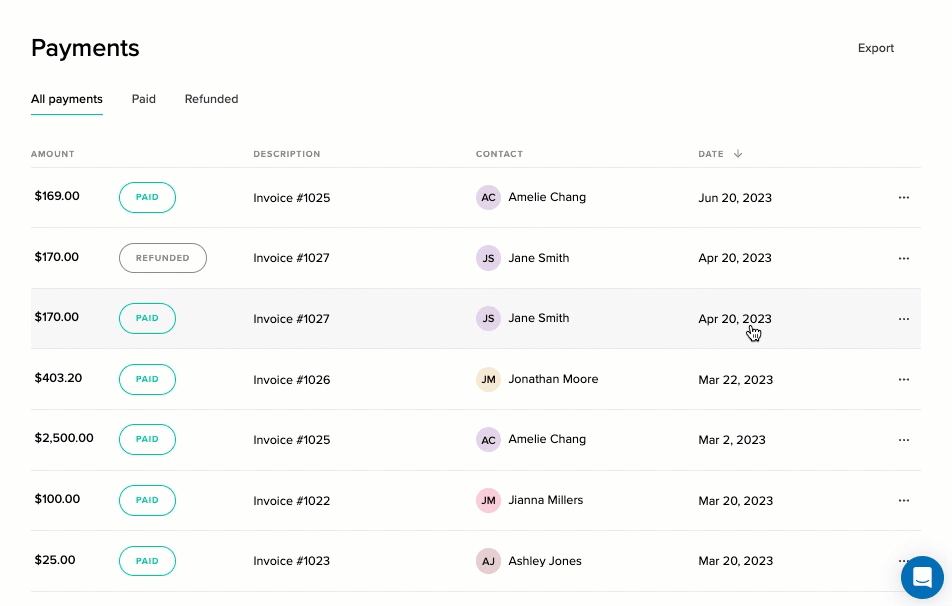Open Invoice #1022 description
This screenshot has width=952, height=606.
(x=291, y=501)
